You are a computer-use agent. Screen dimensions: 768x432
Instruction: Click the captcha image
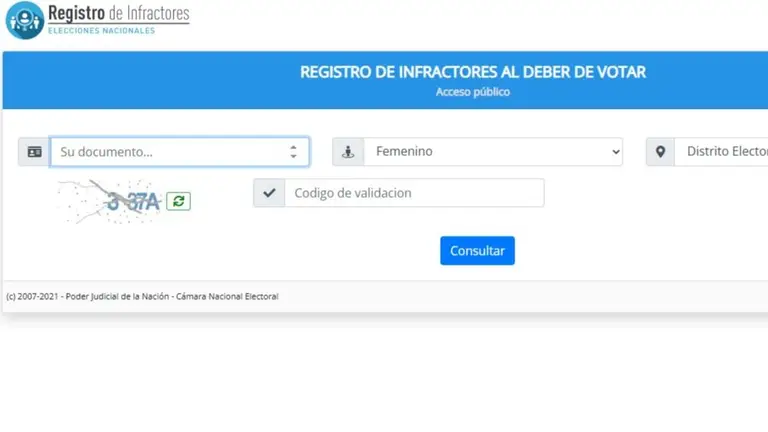[110, 201]
